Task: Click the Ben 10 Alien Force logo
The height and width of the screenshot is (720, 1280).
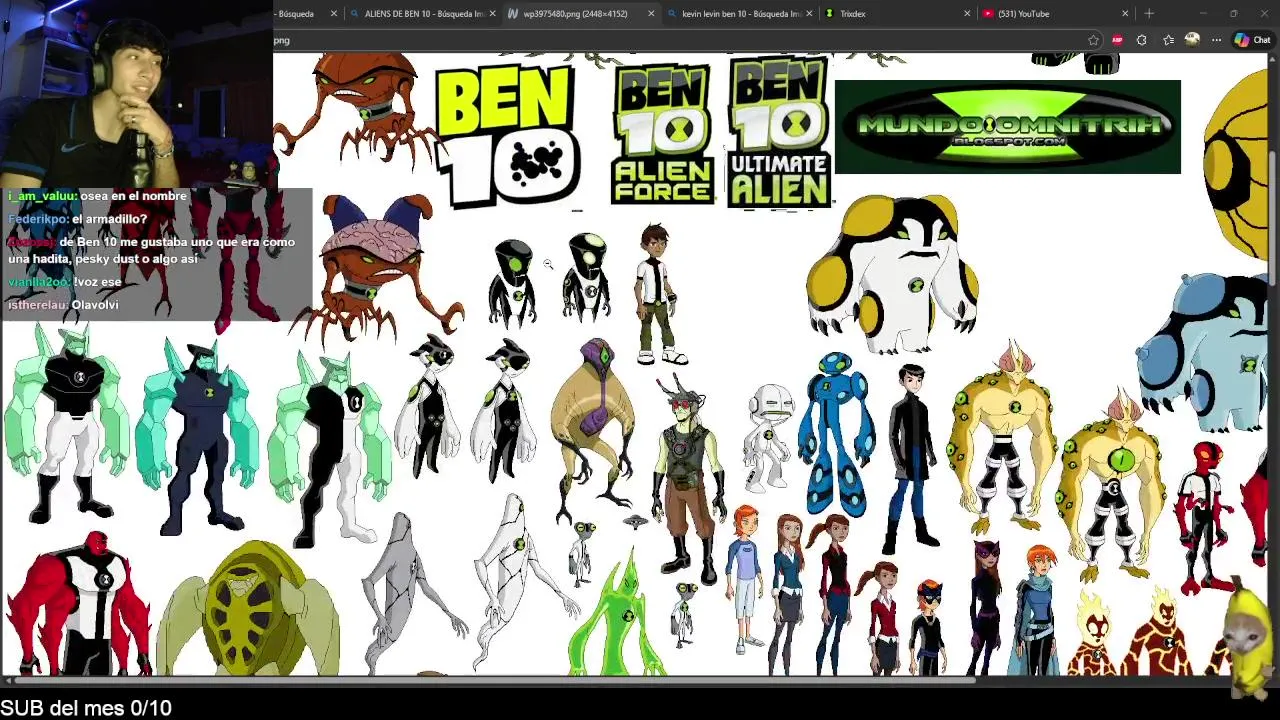Action: 662,134
